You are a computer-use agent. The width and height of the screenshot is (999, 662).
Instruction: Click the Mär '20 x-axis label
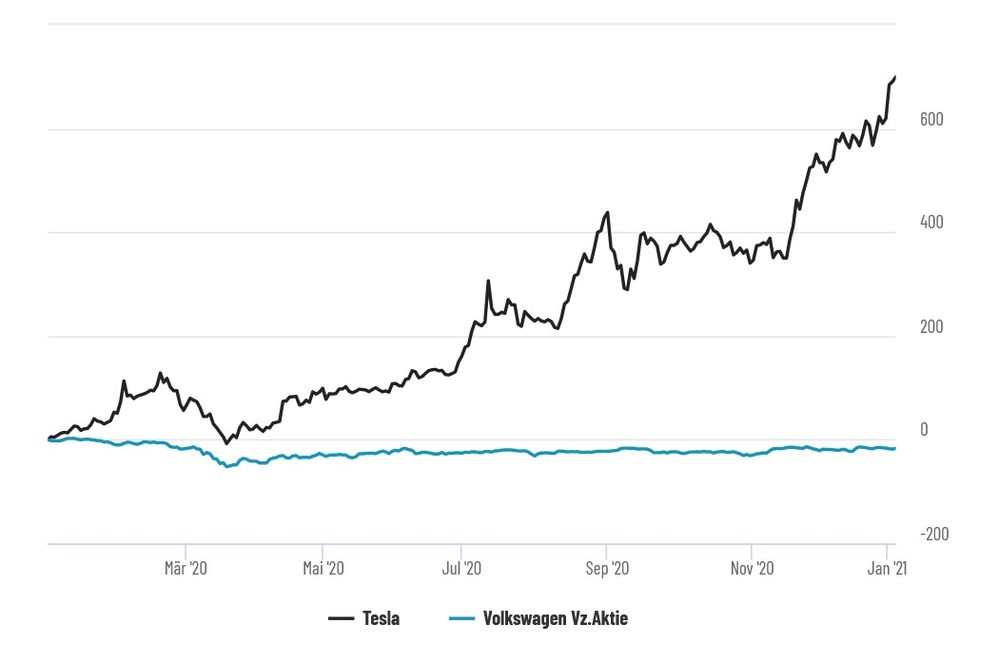184,568
